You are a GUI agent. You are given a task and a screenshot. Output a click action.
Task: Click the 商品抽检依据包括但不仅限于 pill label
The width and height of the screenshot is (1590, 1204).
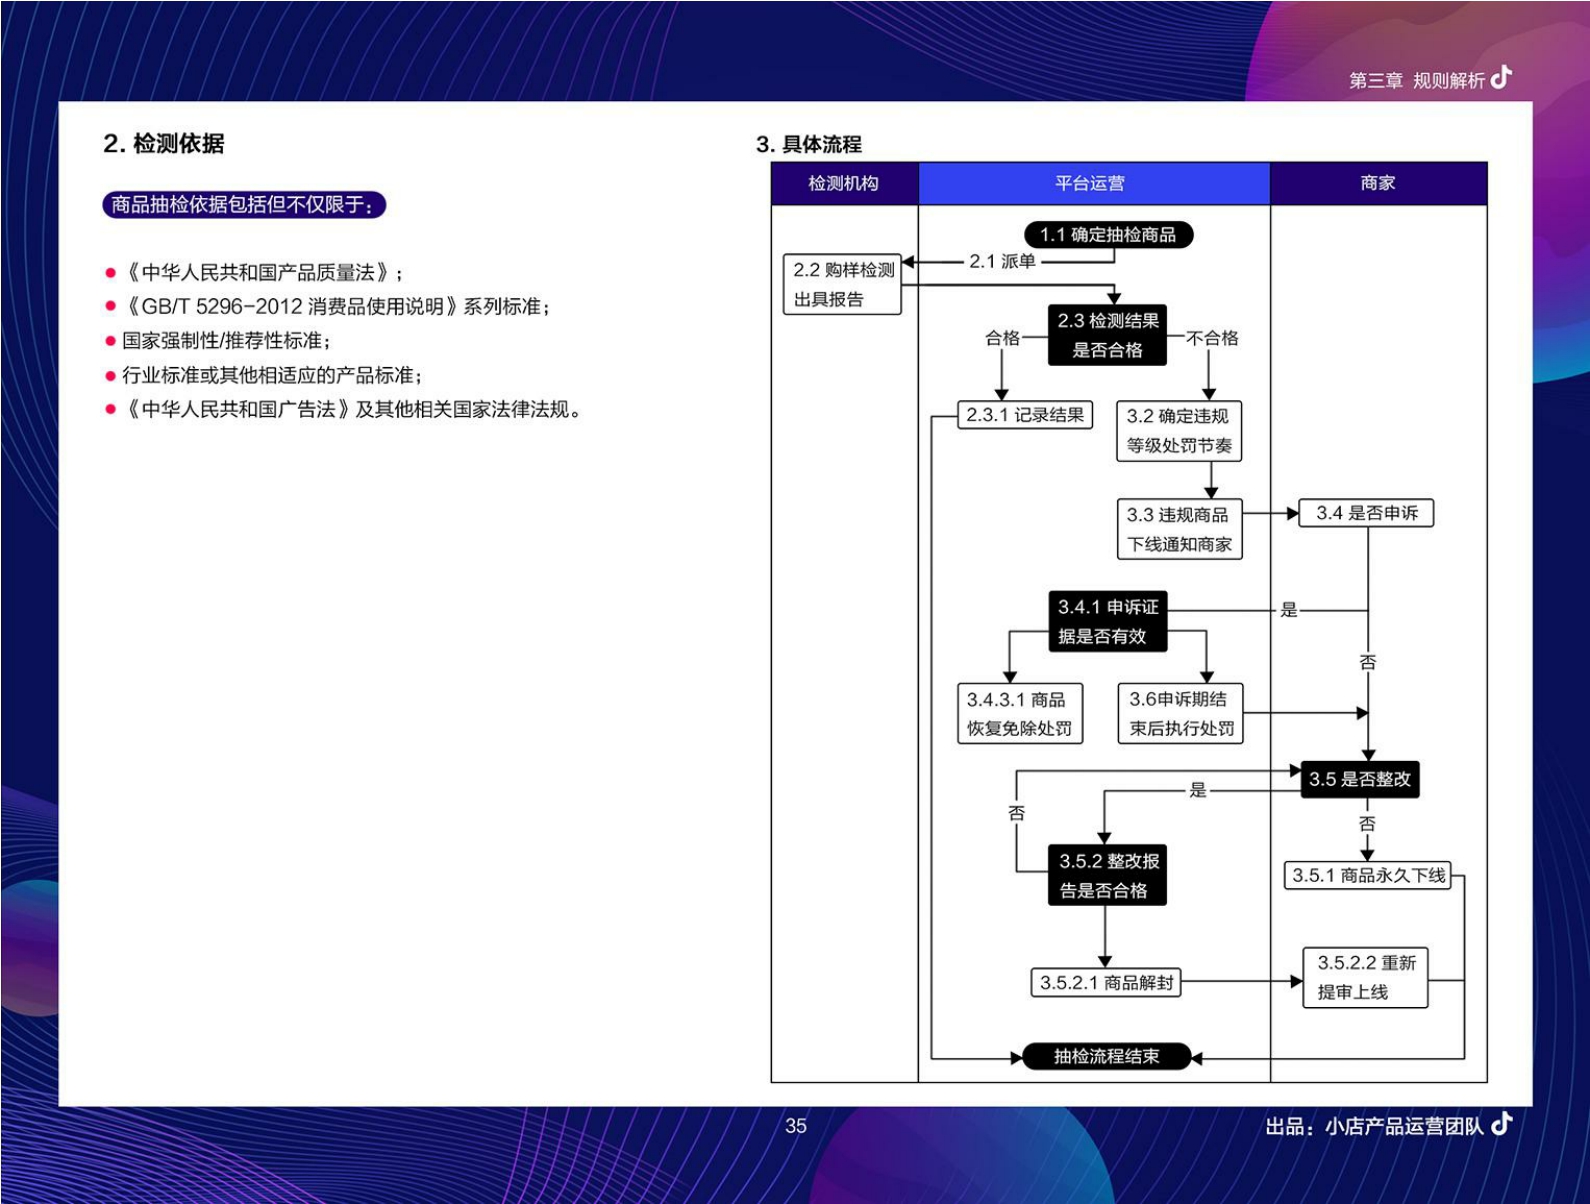coord(244,205)
